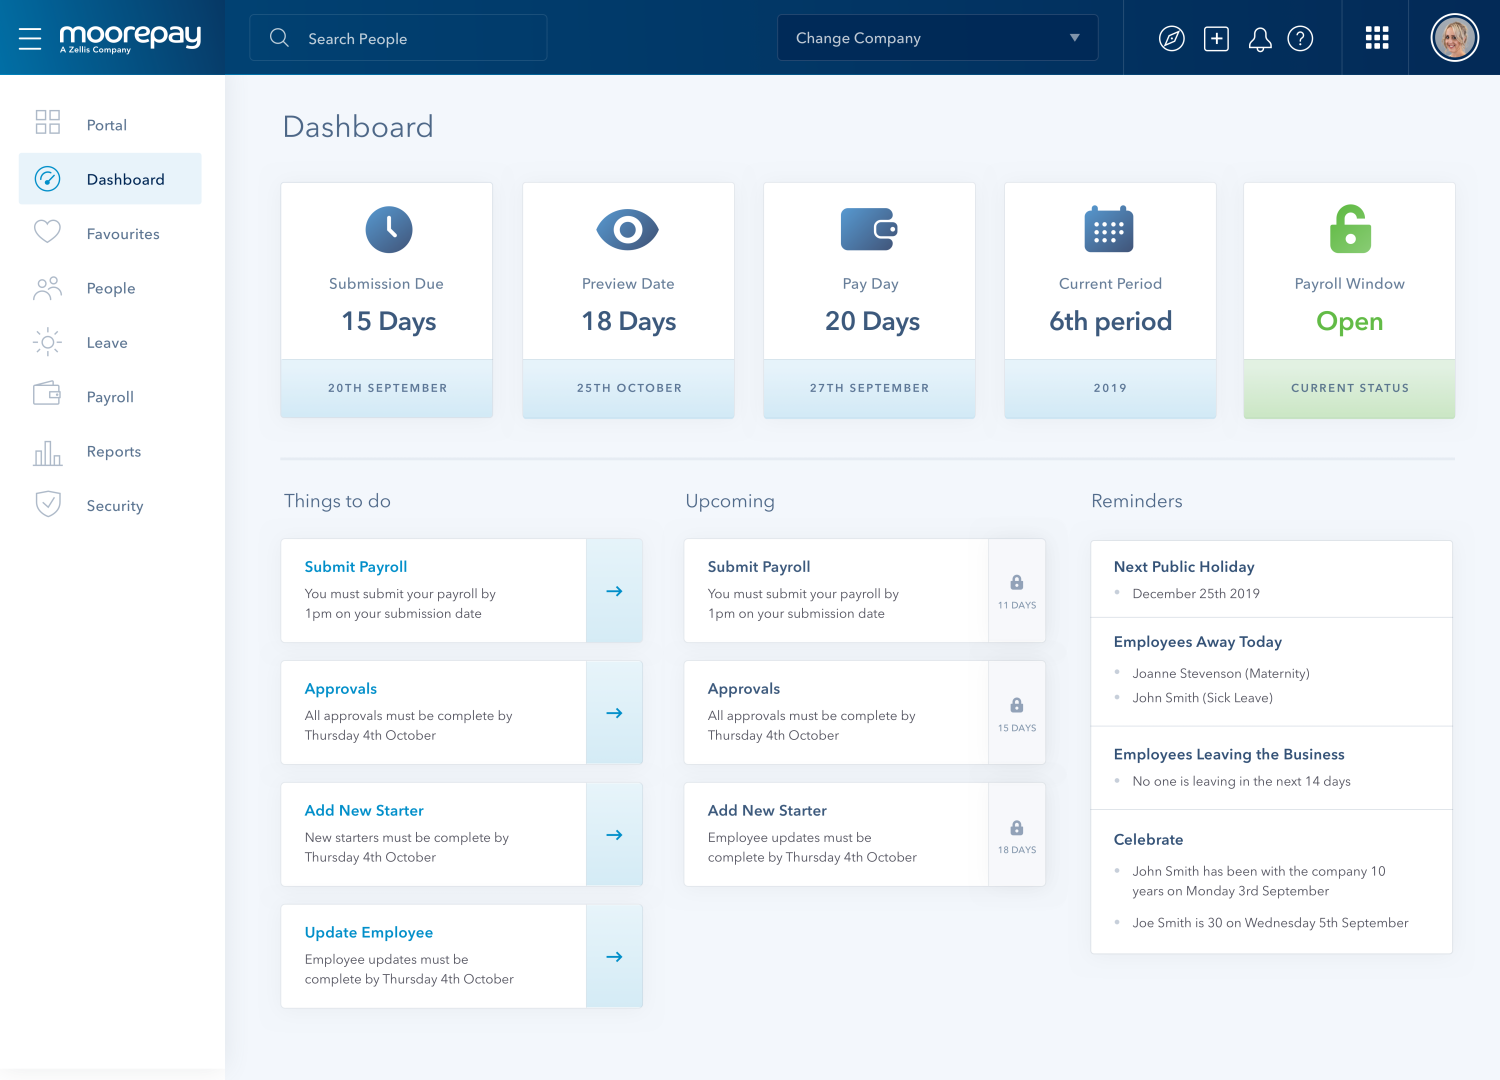Screen dimensions: 1500x1080
Task: Open Reports menu item
Action: click(x=110, y=452)
